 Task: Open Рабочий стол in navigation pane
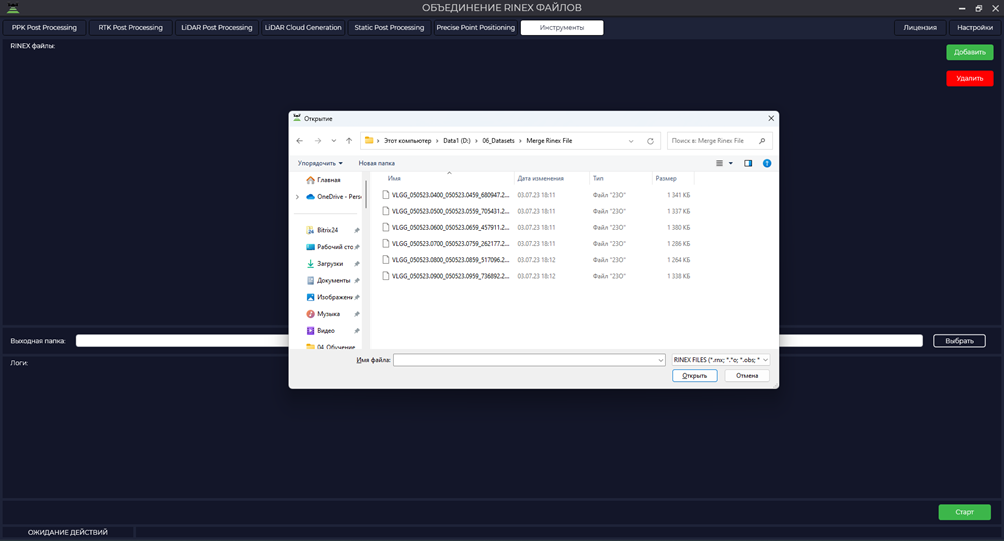click(329, 246)
